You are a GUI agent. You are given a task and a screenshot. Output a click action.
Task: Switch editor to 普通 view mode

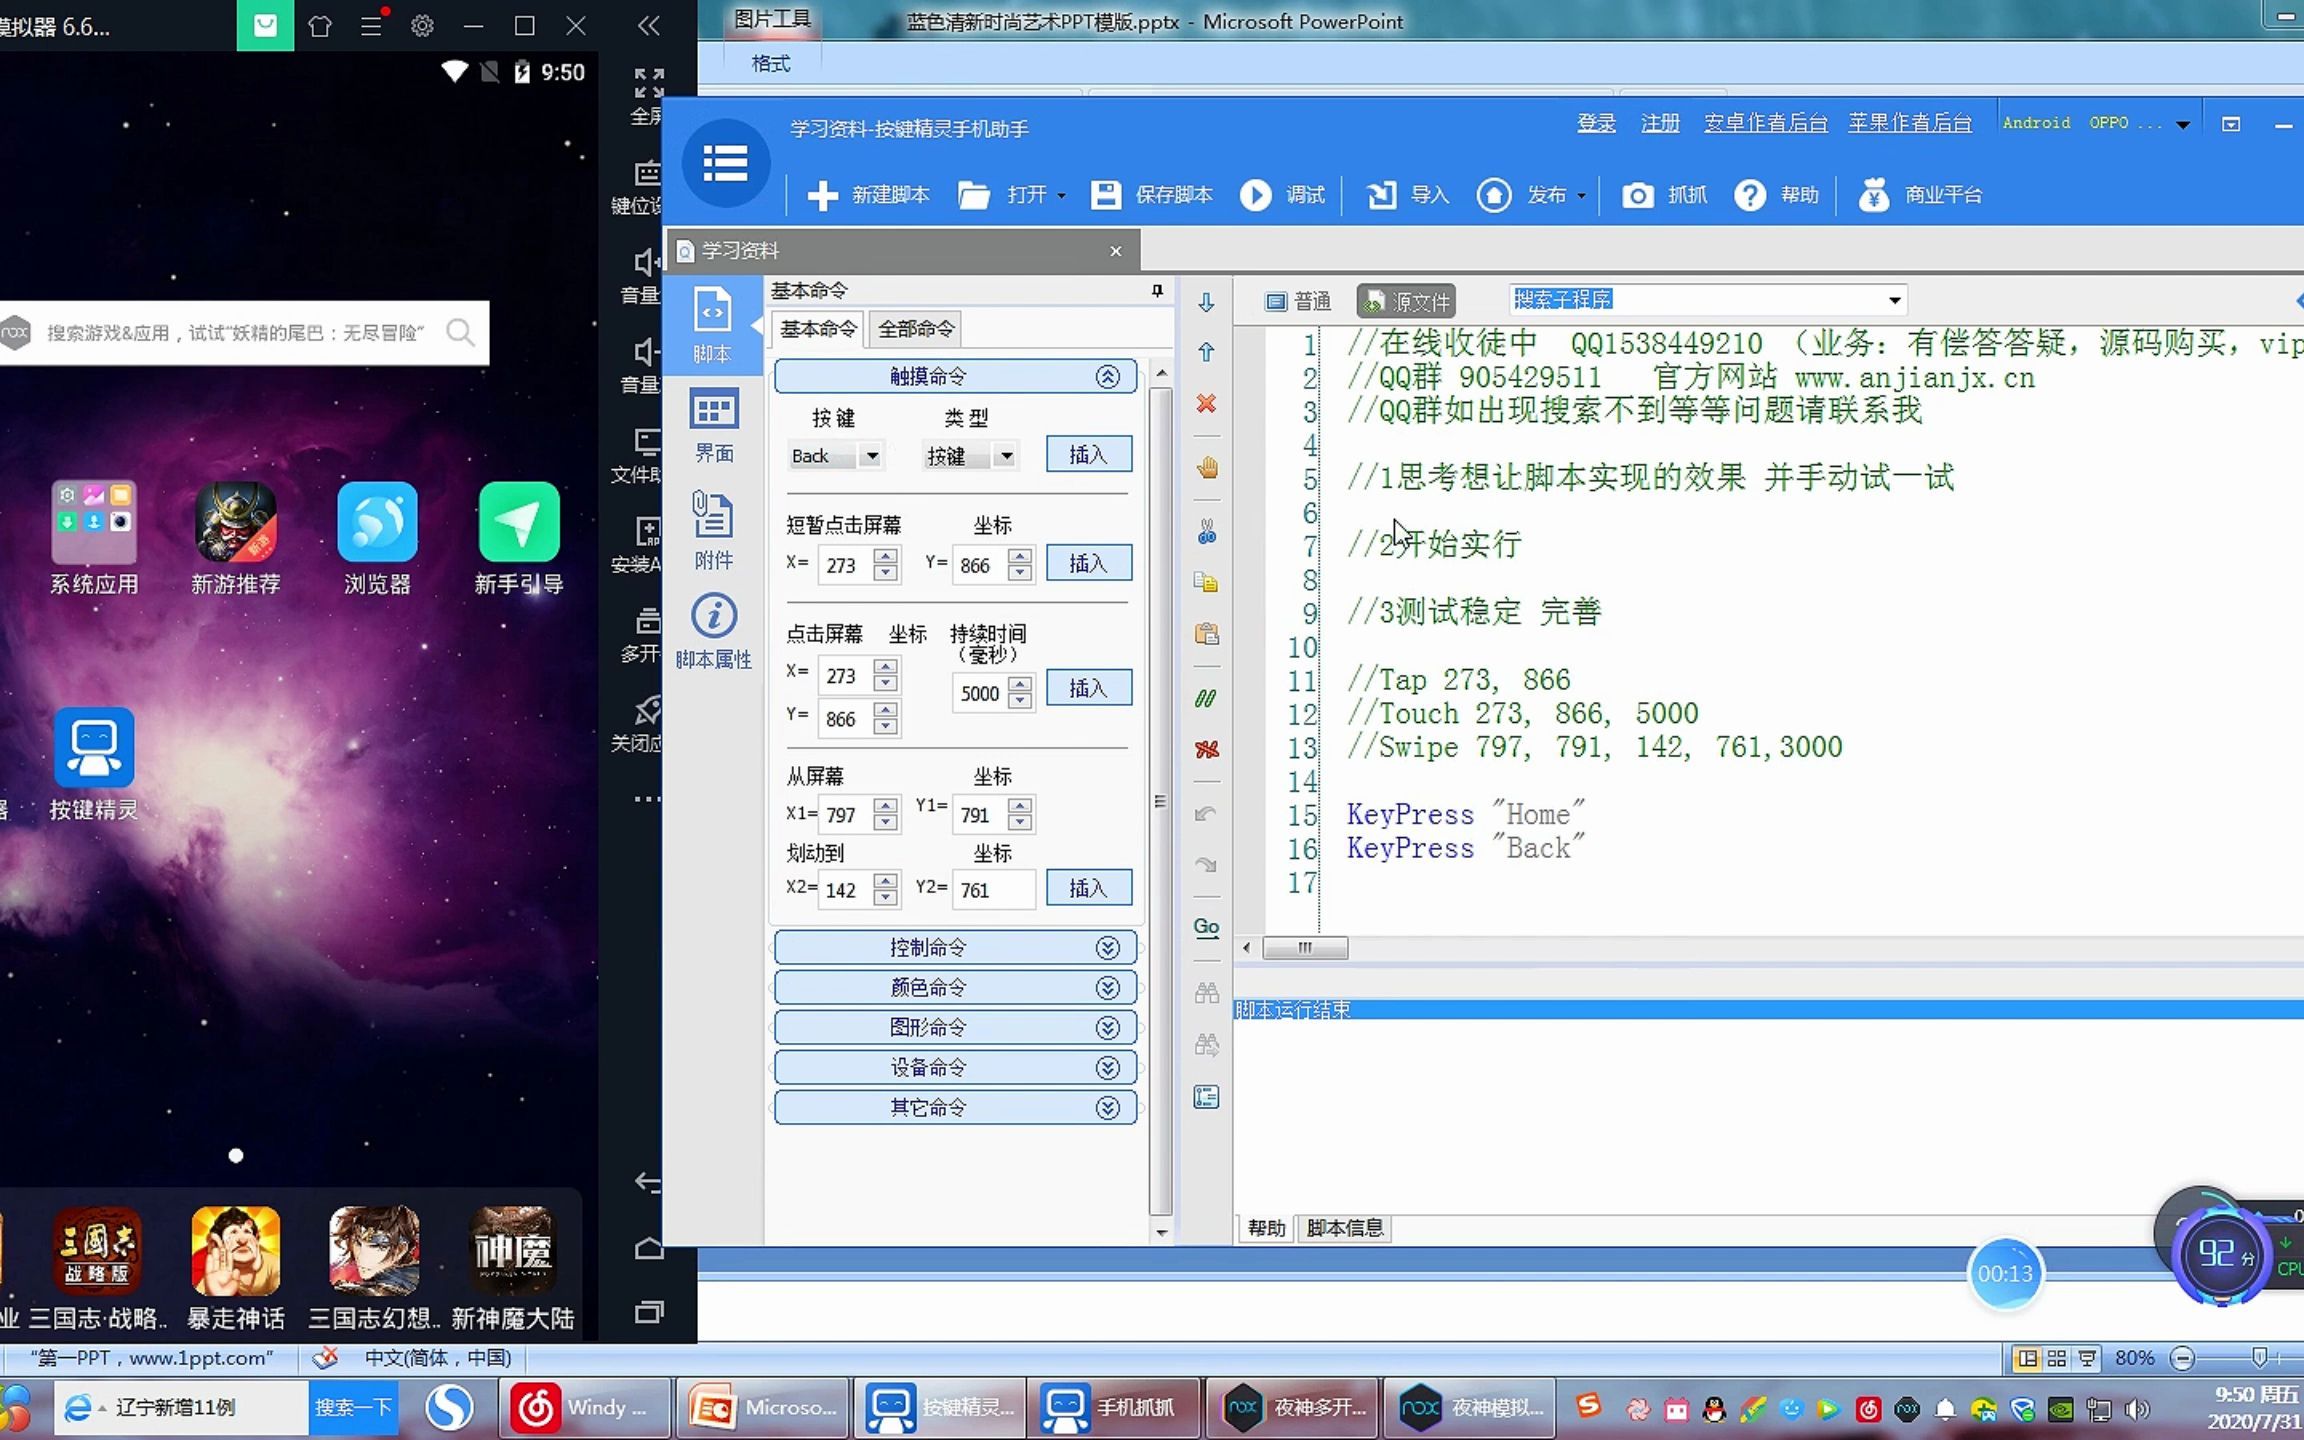(1298, 301)
